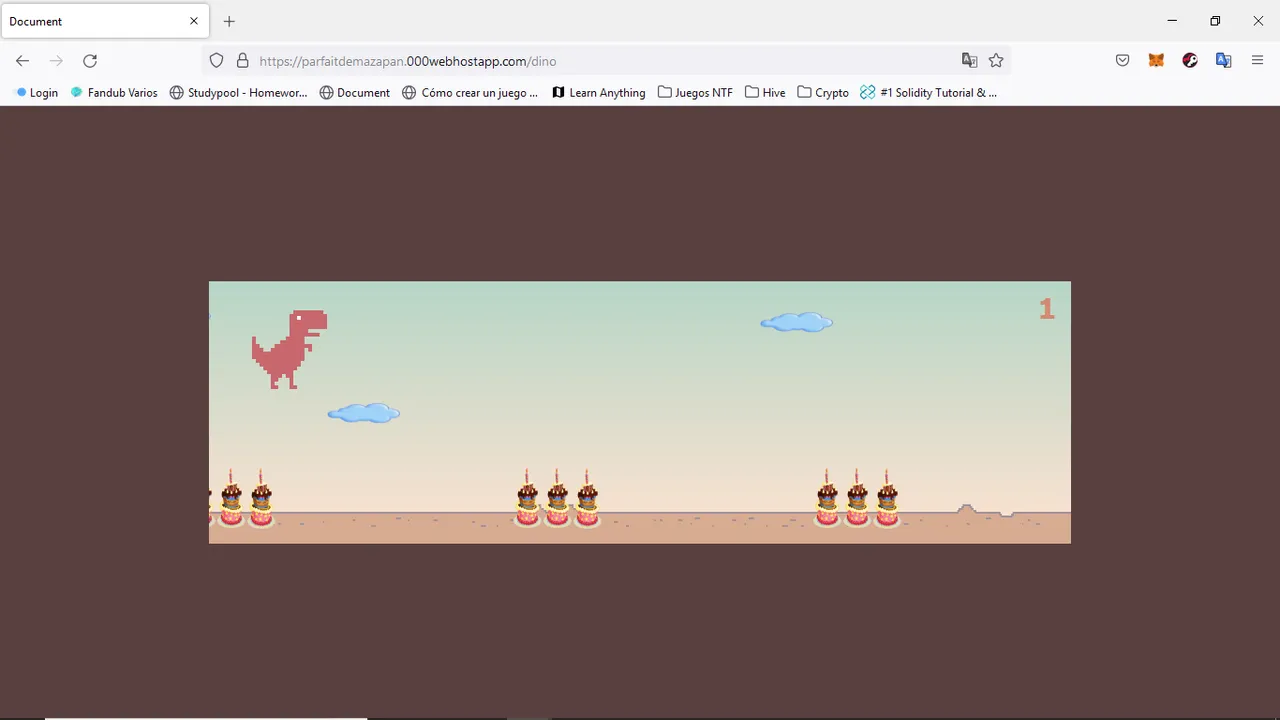Viewport: 1280px width, 720px height.
Task: Click the upper right blue cloud
Action: (x=797, y=322)
